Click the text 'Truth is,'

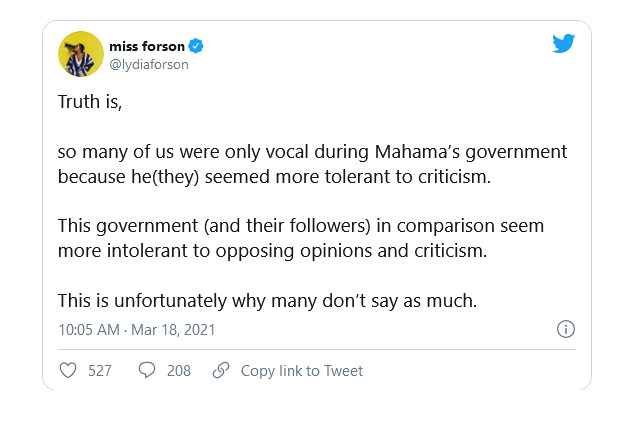[90, 101]
